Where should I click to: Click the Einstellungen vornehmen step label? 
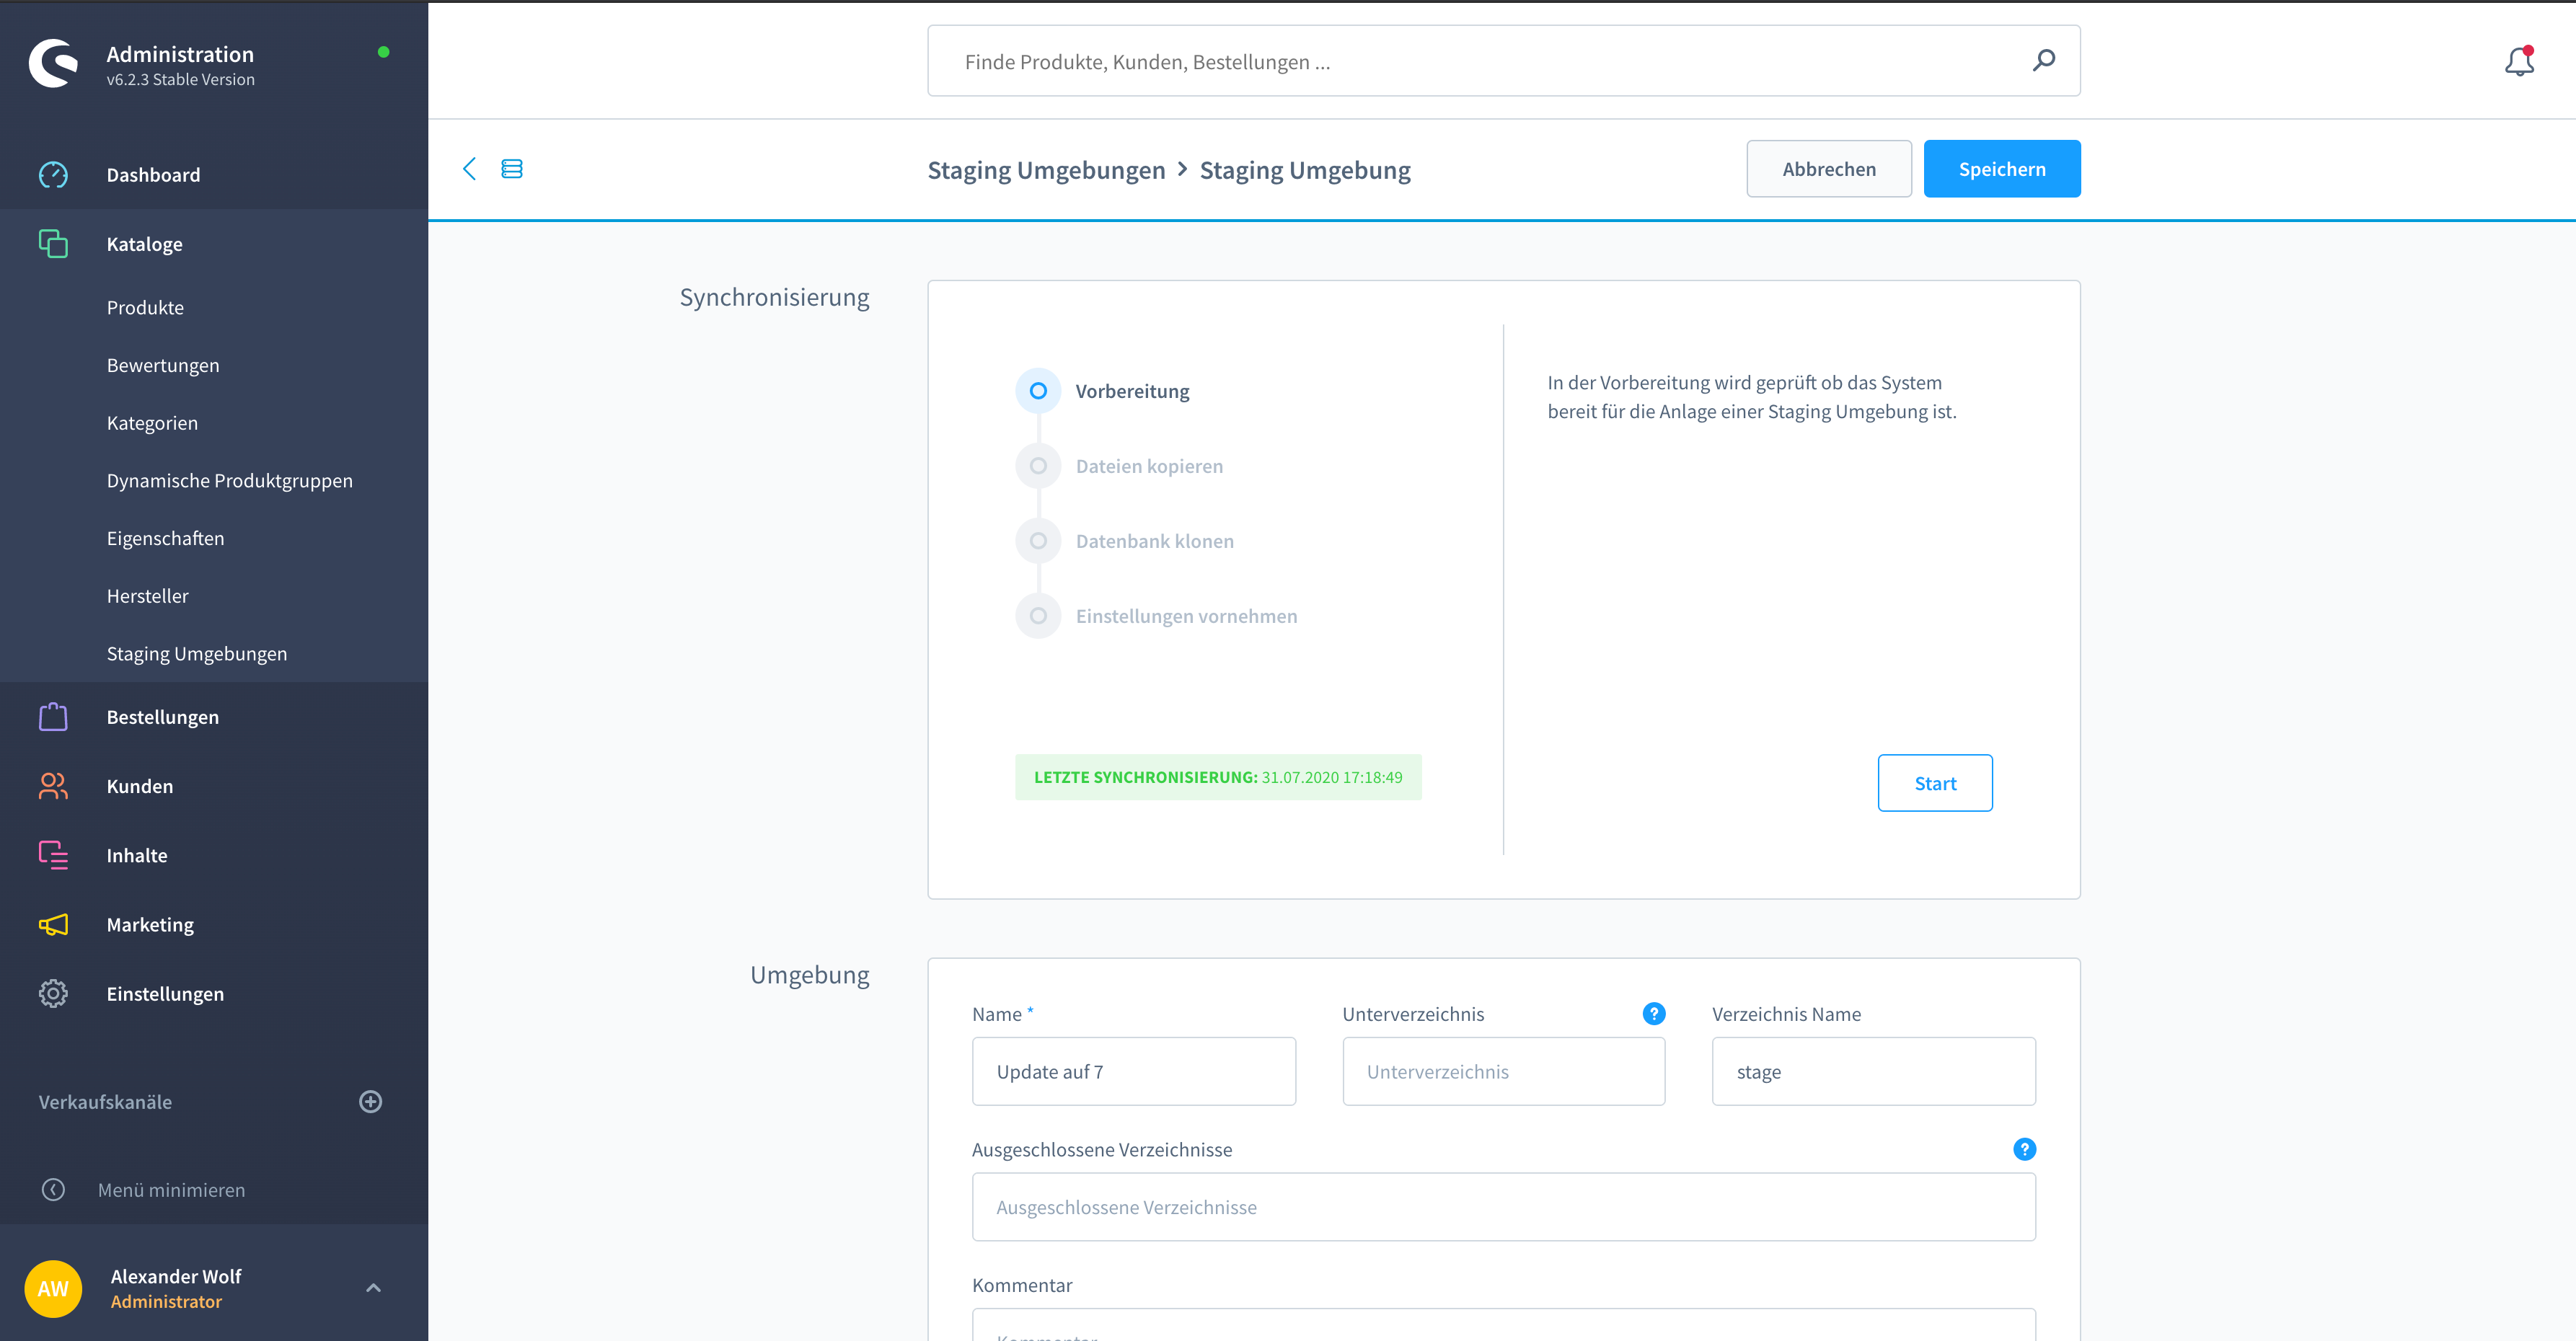coord(1186,616)
